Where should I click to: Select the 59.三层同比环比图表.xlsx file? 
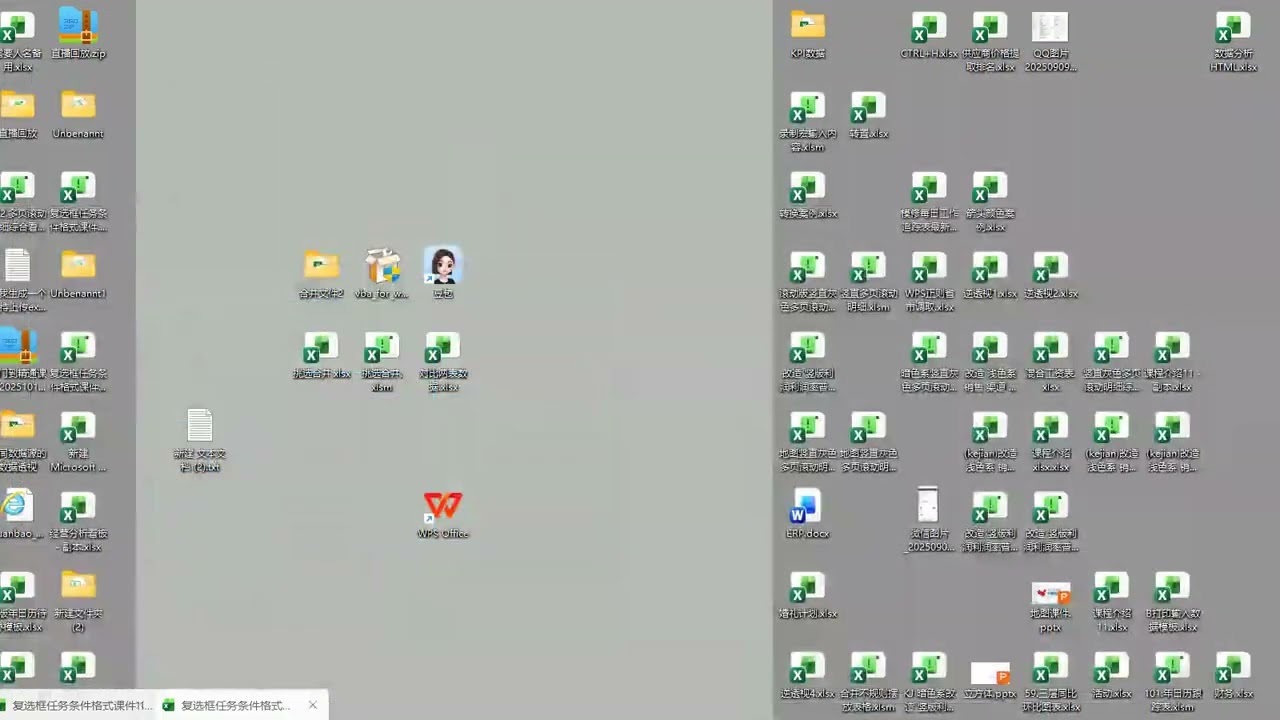click(x=1051, y=681)
